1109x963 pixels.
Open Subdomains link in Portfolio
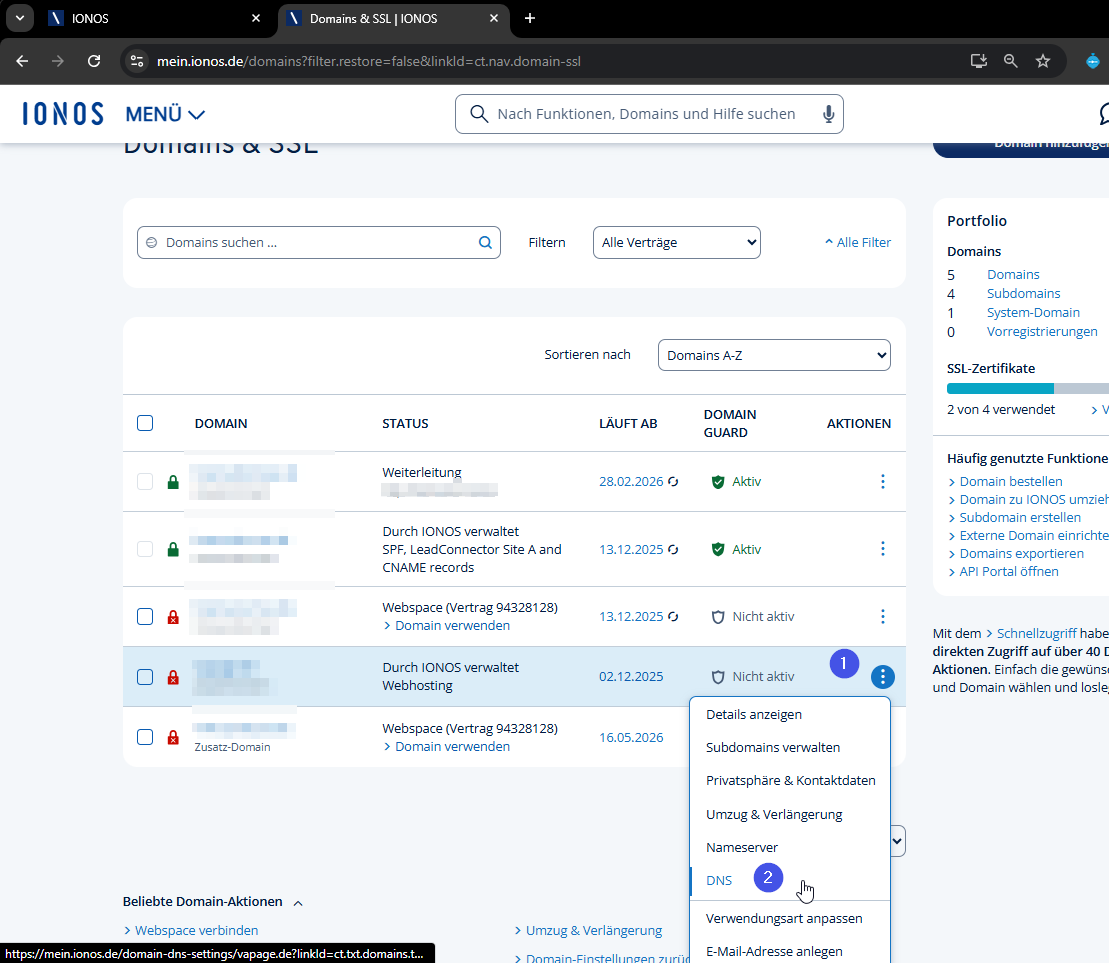(1023, 293)
